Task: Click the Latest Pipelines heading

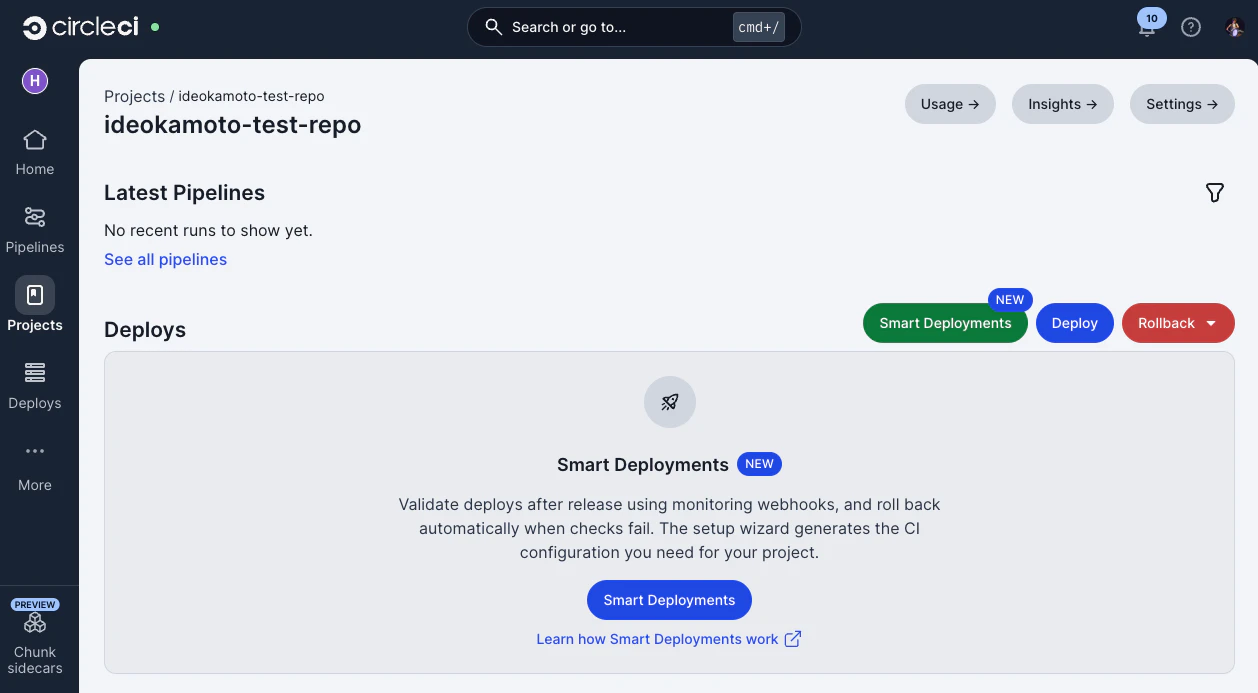Action: tap(184, 193)
